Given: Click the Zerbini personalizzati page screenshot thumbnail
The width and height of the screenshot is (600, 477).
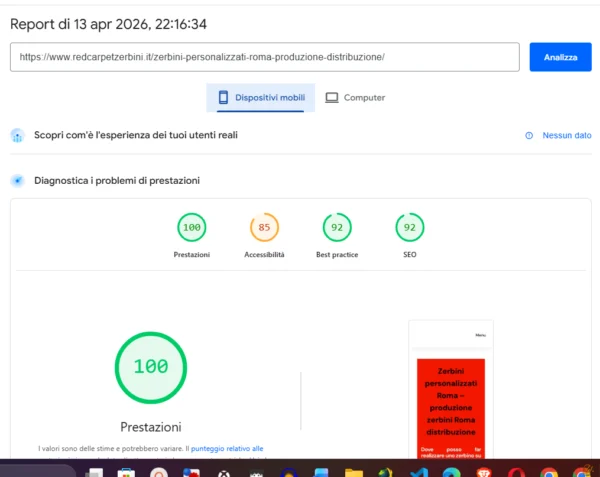Looking at the screenshot, I should [451, 389].
